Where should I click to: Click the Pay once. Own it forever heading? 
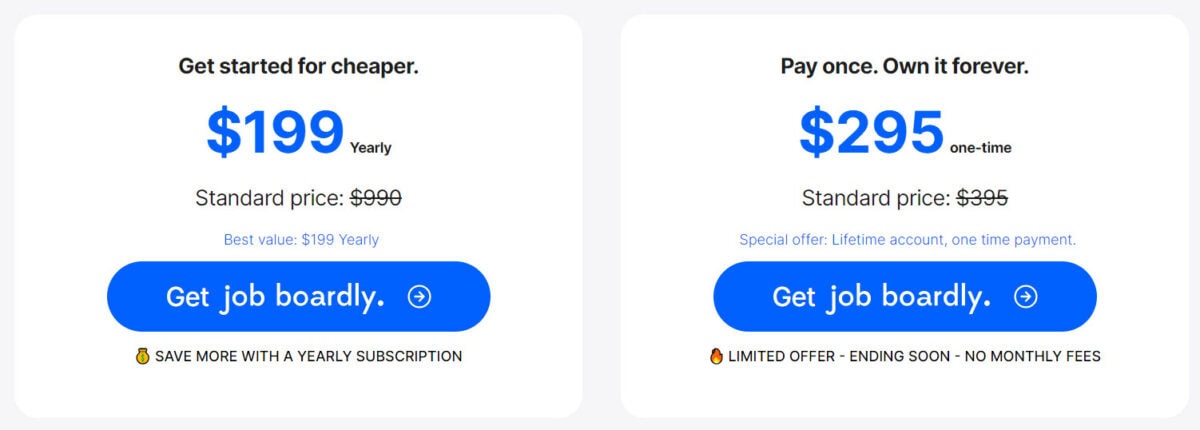click(905, 67)
